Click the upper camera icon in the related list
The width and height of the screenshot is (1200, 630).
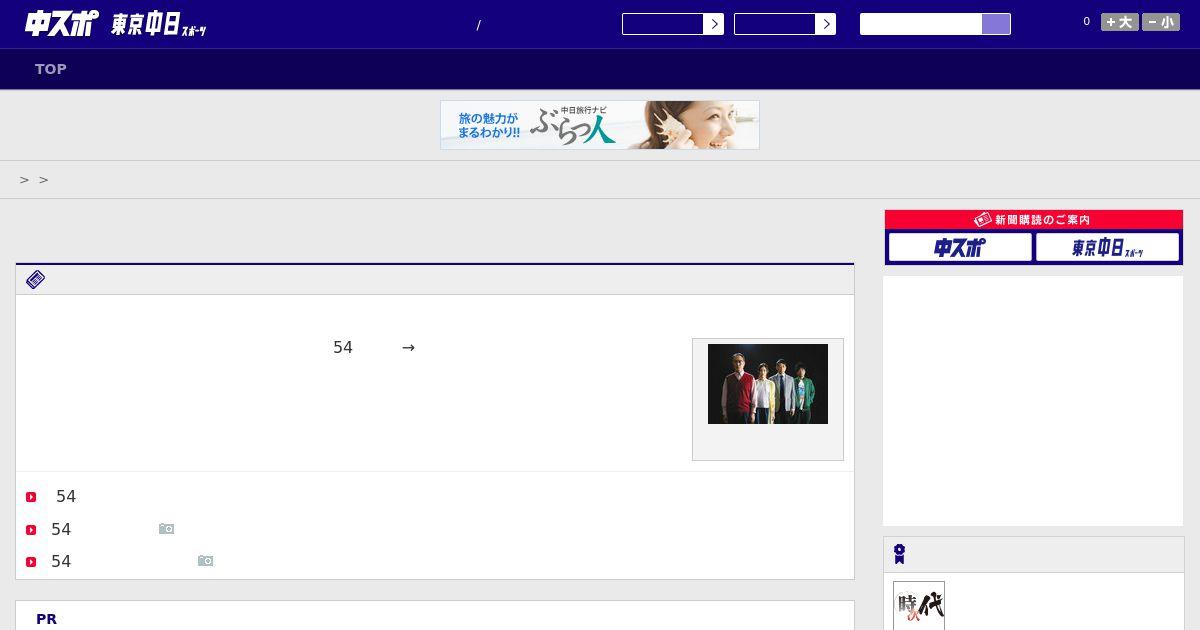tap(167, 529)
